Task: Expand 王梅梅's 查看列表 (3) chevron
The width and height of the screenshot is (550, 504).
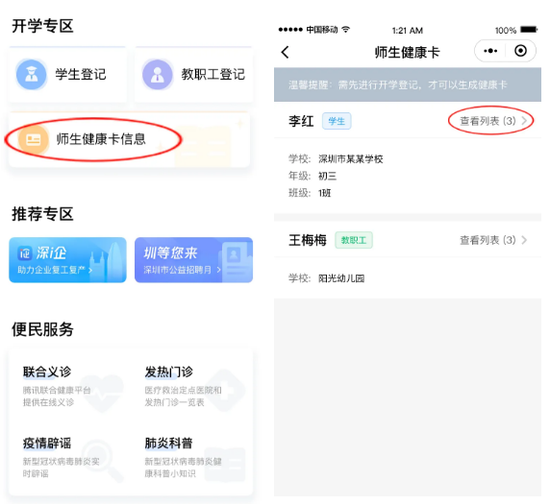Action: pyautogui.click(x=524, y=240)
